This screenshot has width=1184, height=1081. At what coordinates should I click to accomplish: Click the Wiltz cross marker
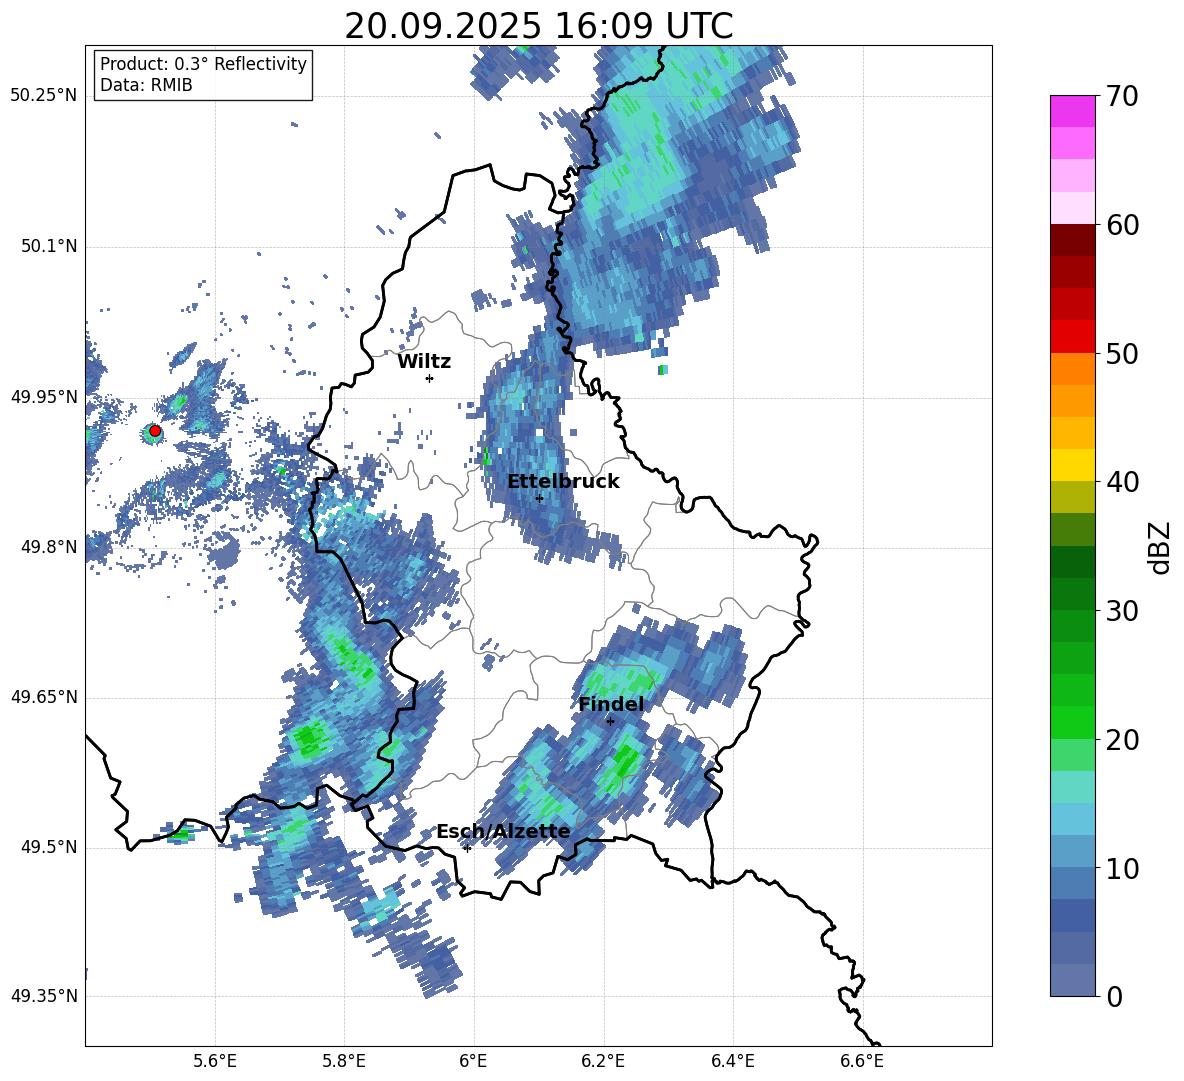coord(430,378)
